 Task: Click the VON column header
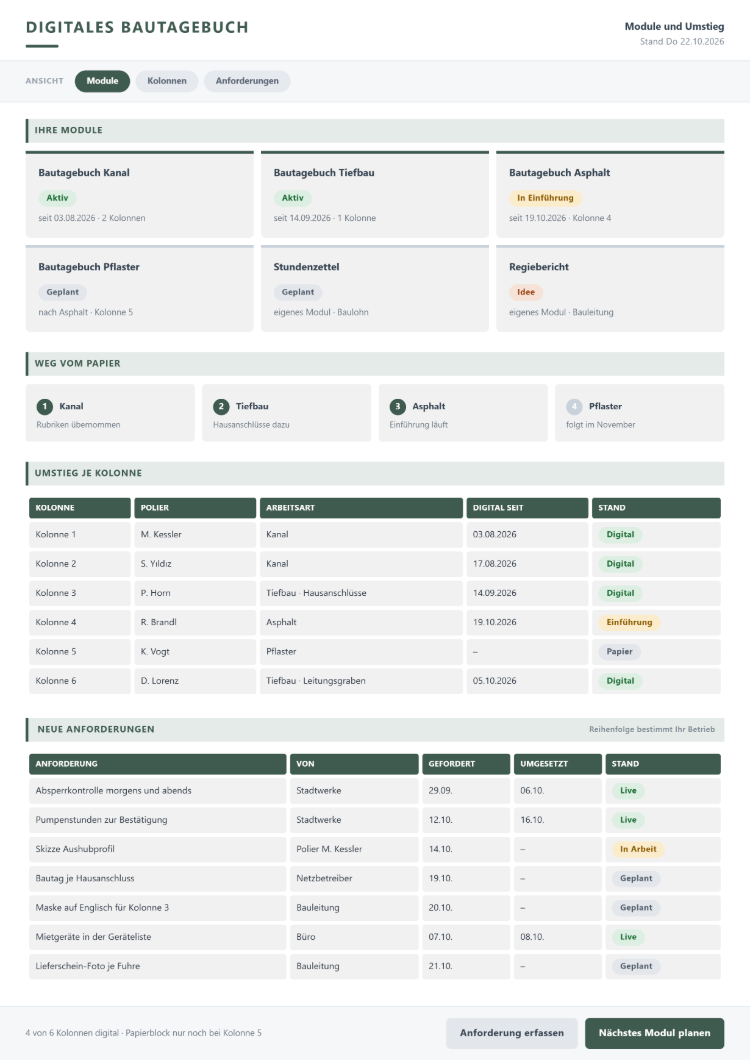coord(354,764)
